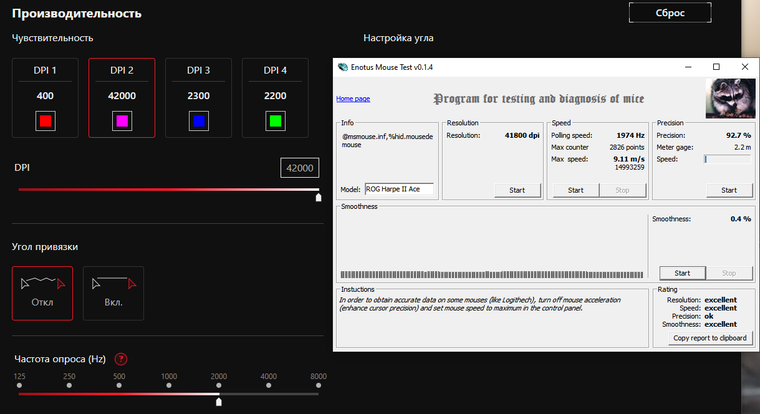Click the Производительность heading
760x414 pixels.
click(x=77, y=13)
